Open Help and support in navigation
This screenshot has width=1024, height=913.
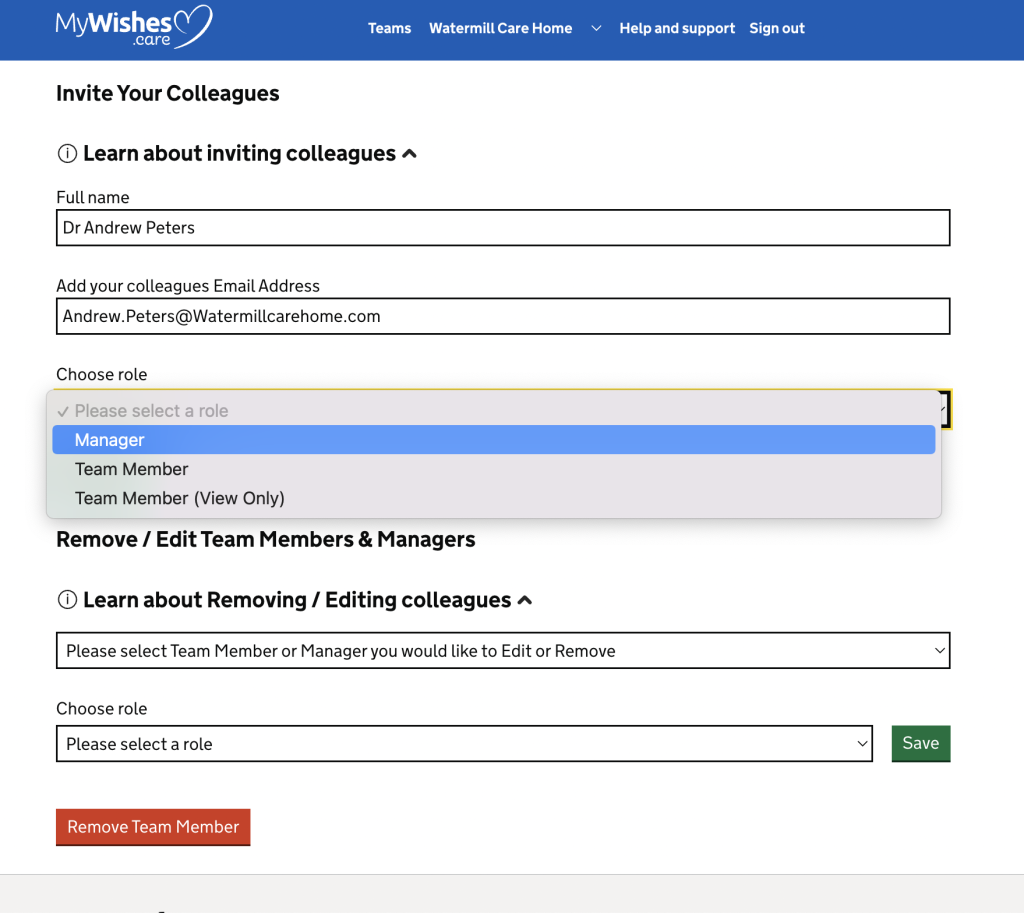click(677, 29)
